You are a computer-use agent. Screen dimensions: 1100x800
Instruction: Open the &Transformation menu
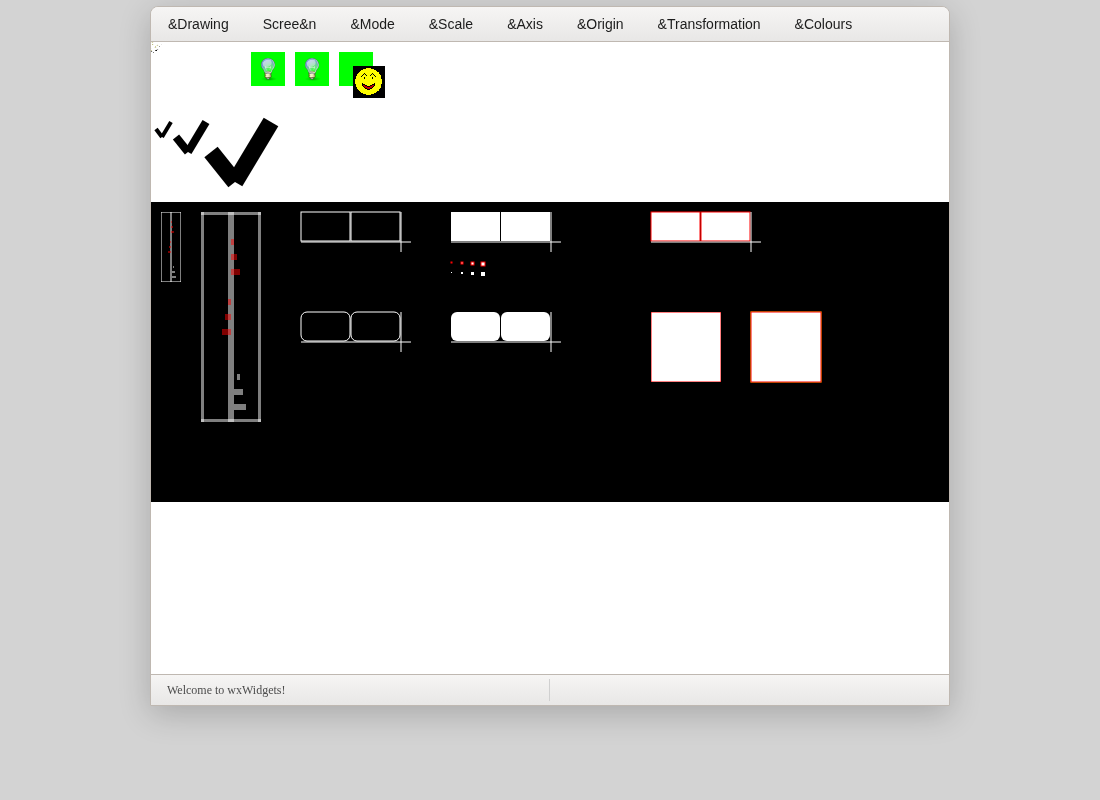(x=709, y=25)
